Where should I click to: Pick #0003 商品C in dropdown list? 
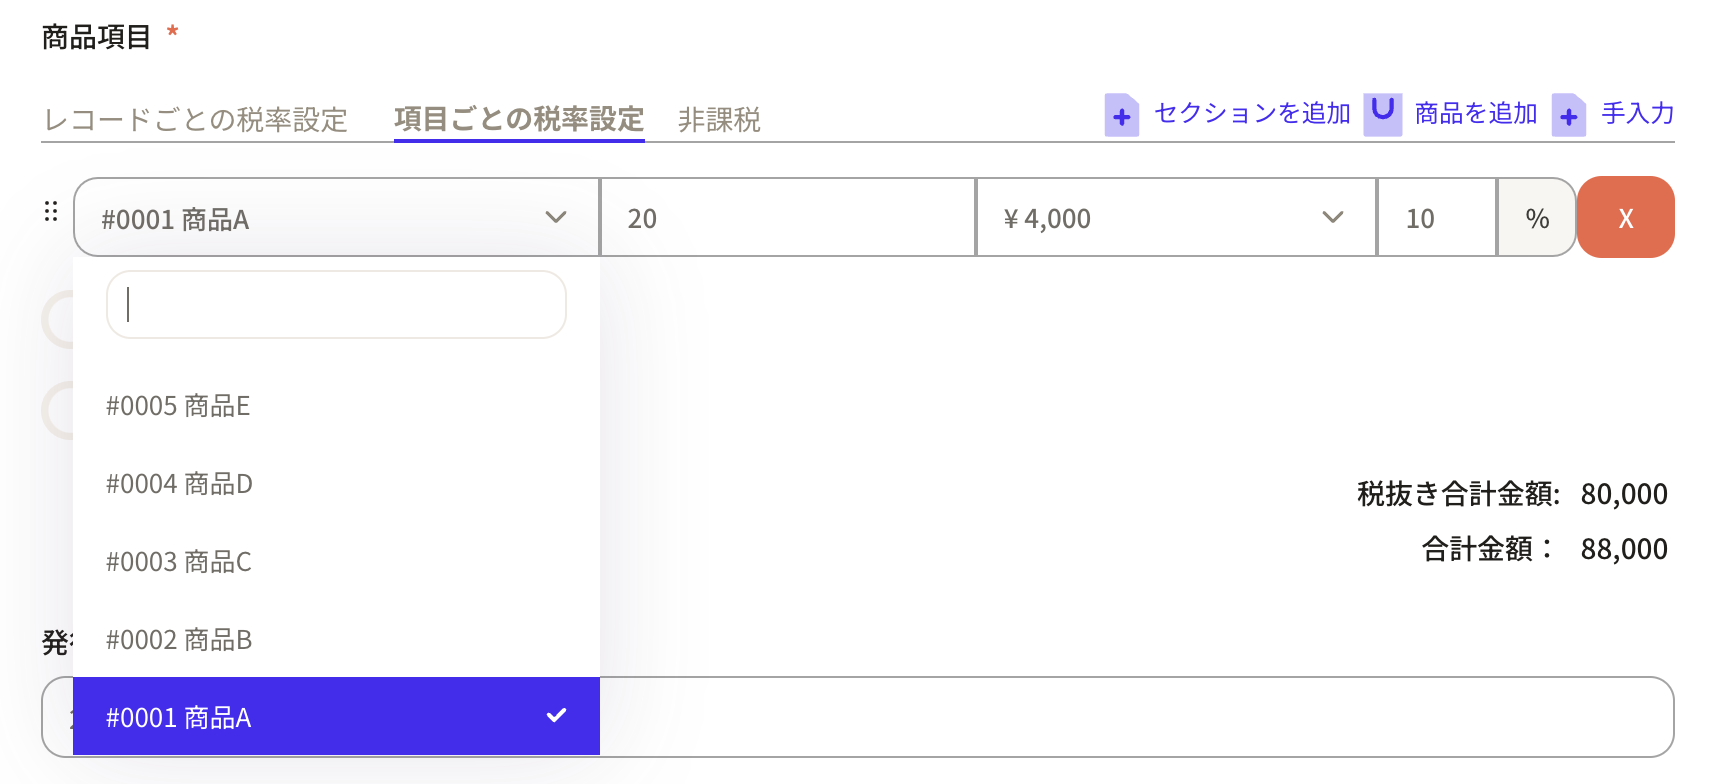click(178, 562)
